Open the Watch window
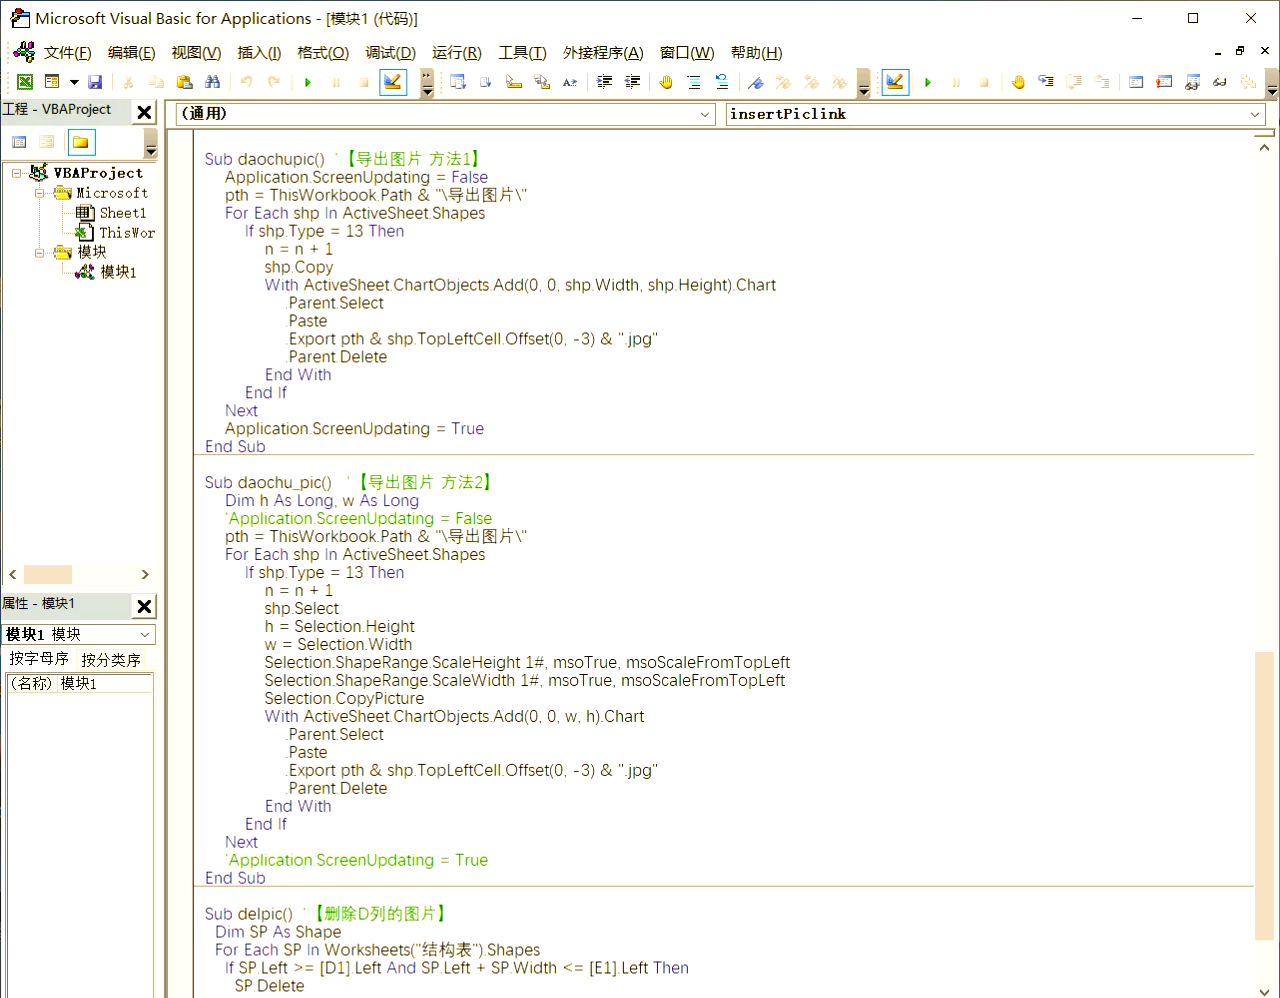This screenshot has width=1280, height=998. pyautogui.click(x=1192, y=82)
